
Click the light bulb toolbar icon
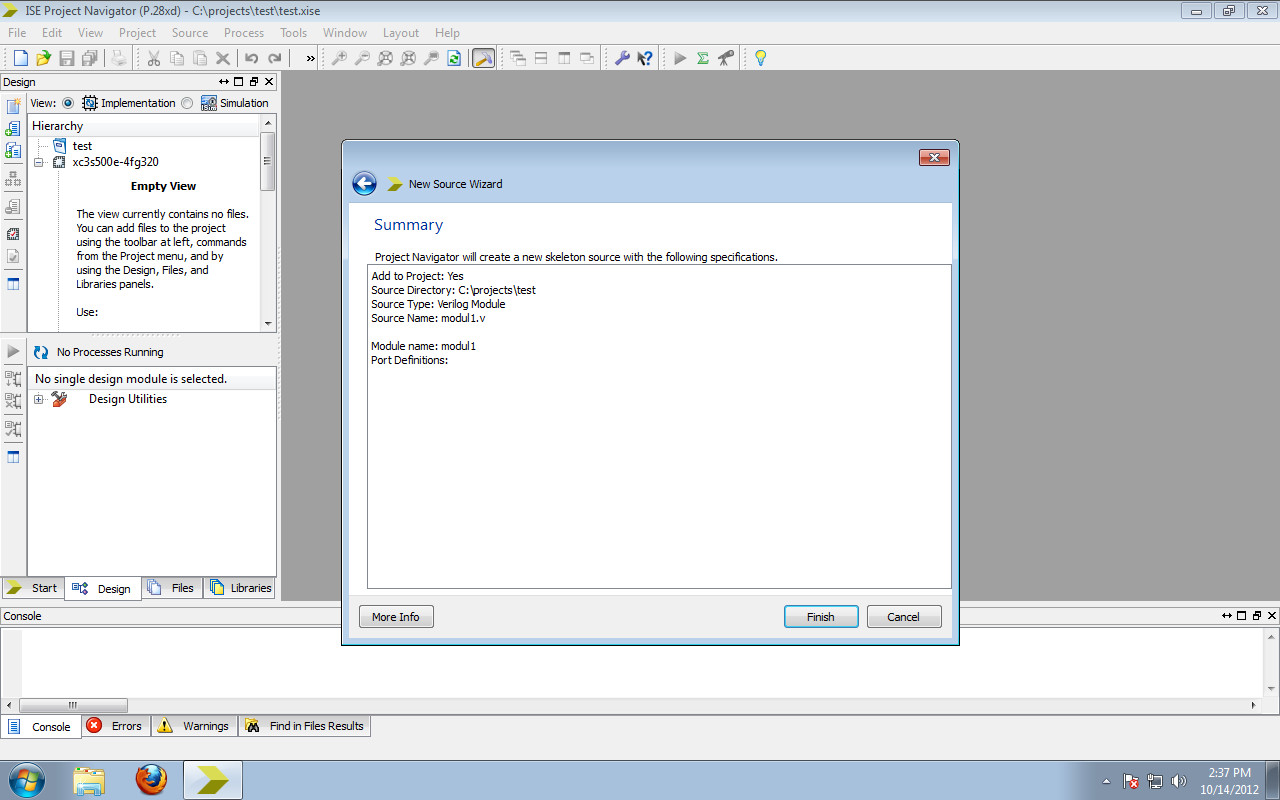point(759,58)
